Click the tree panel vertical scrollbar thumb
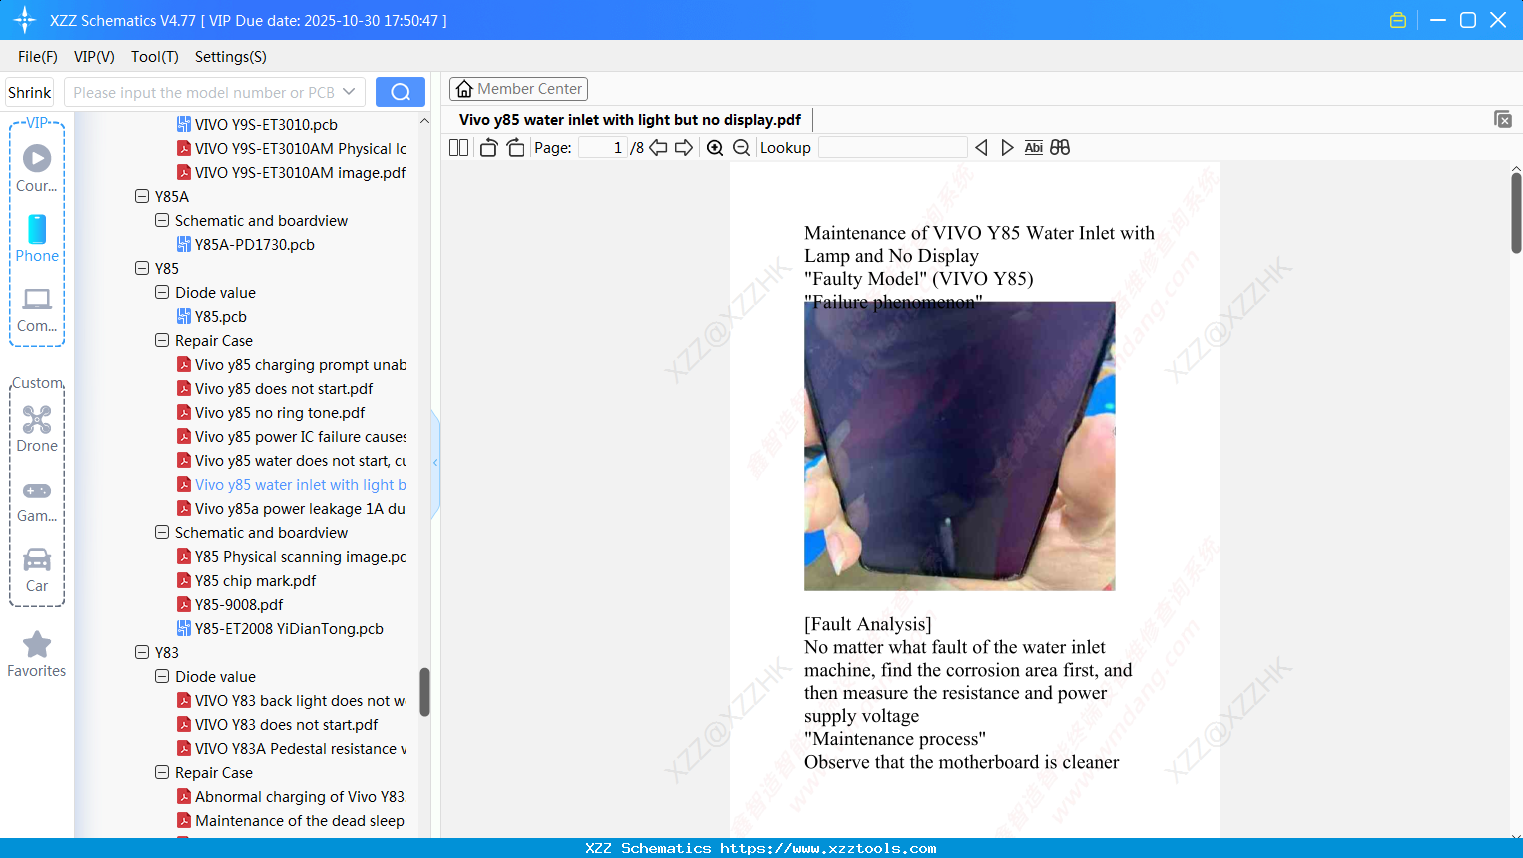The height and width of the screenshot is (858, 1523). coord(424,692)
